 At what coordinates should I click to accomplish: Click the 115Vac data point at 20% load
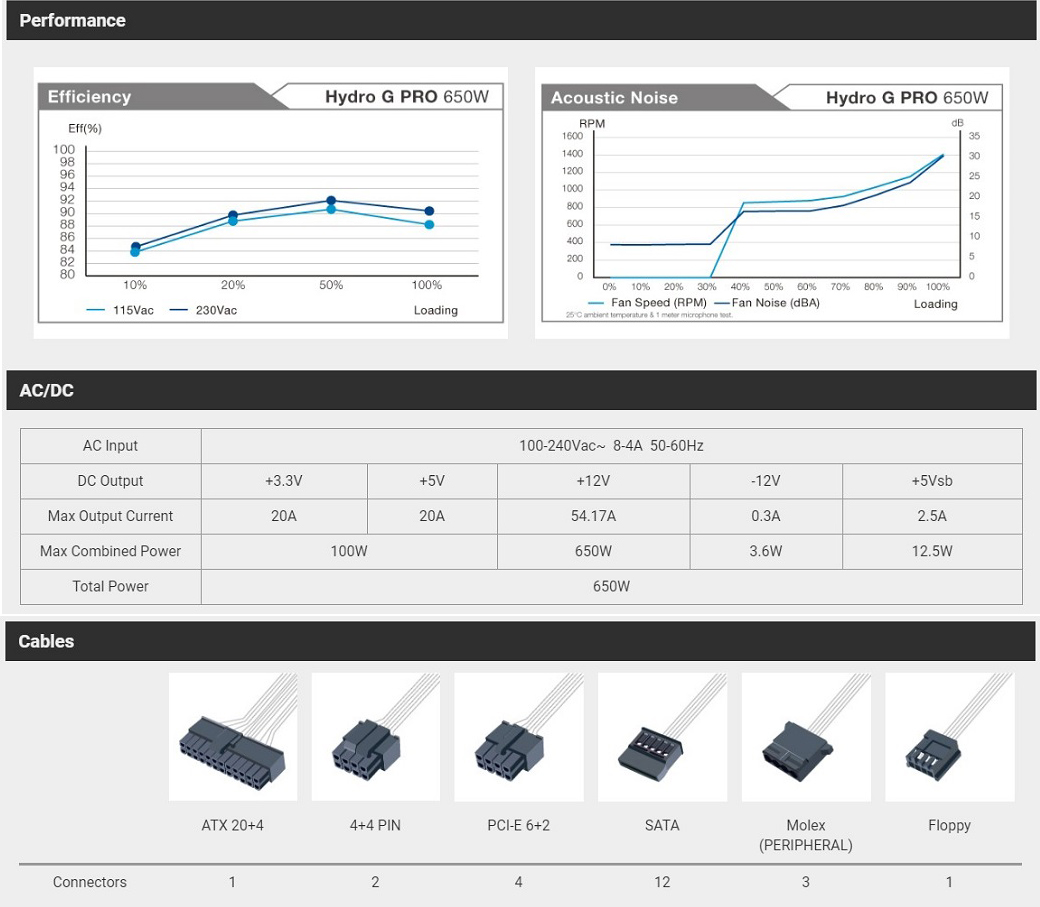233,221
